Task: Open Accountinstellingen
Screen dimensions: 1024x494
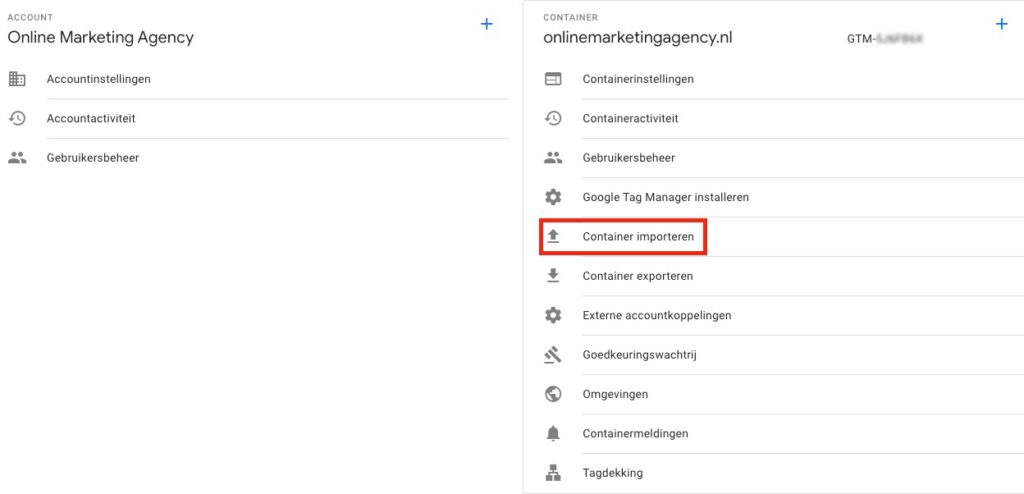Action: coord(99,79)
